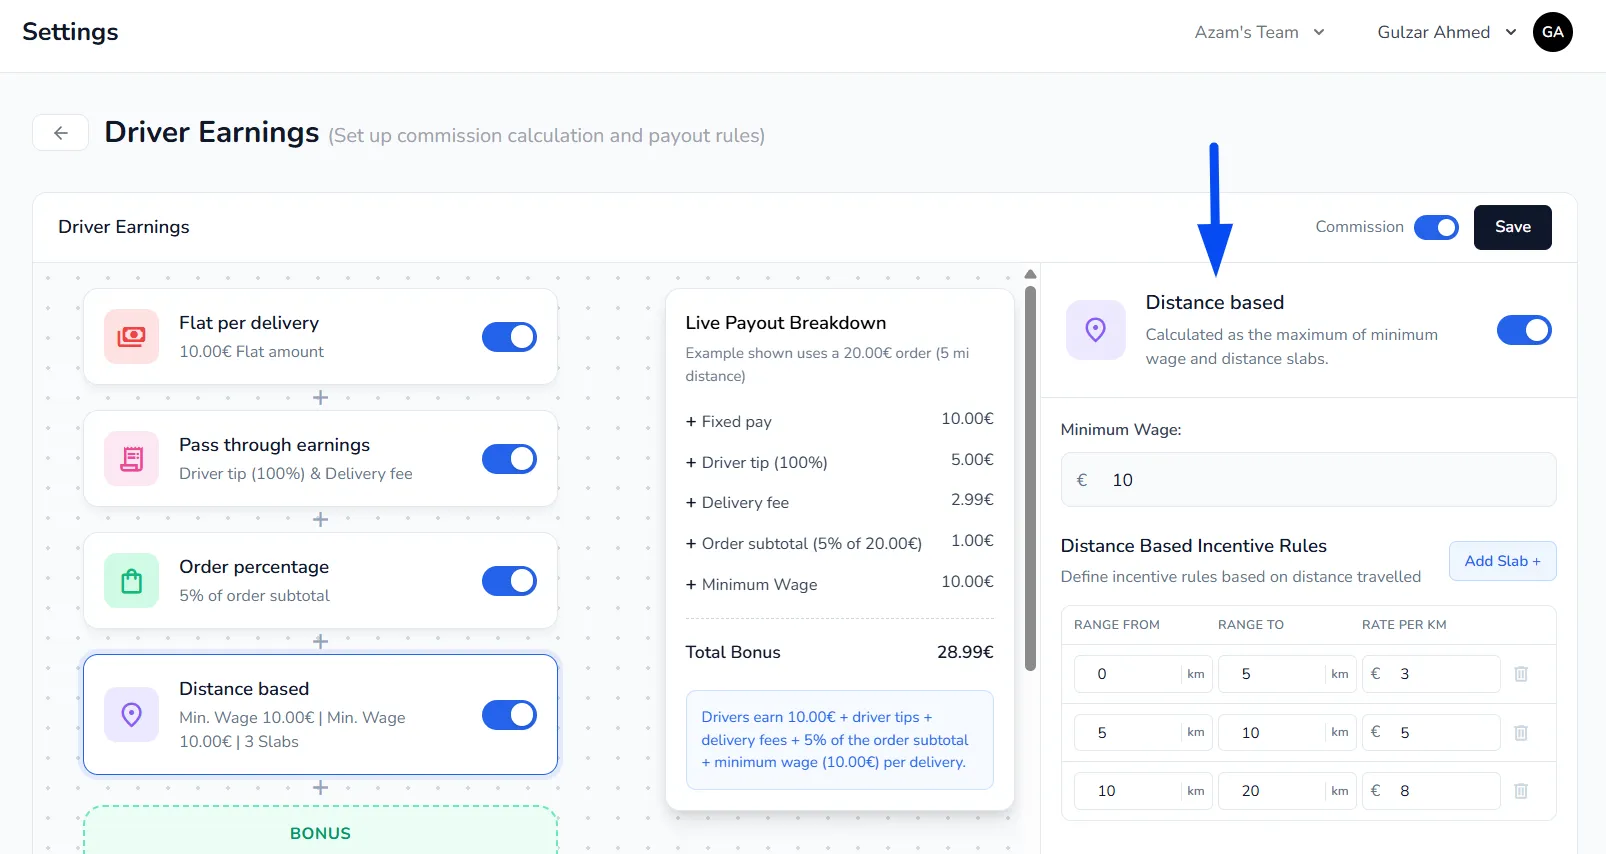Click Rate per km field showing 8

click(1431, 791)
